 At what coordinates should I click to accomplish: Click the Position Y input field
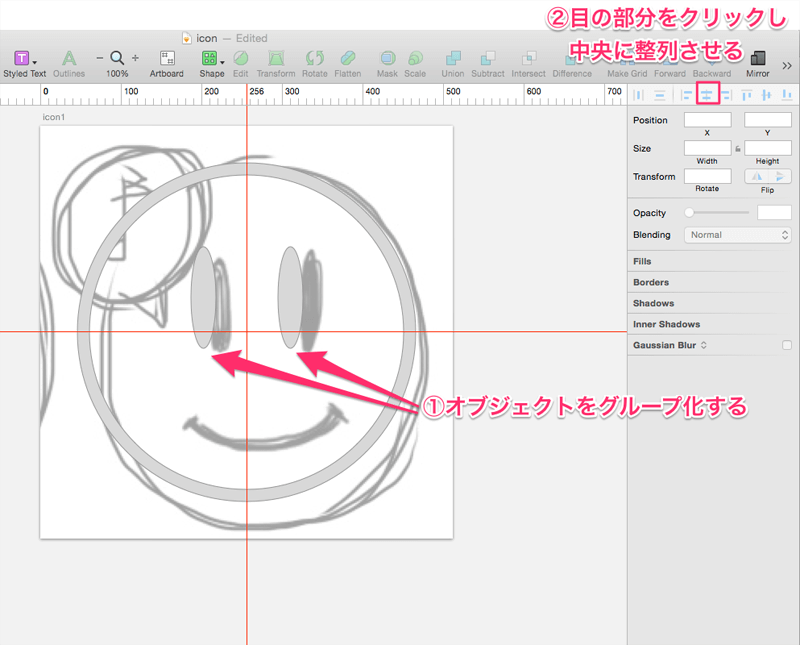[x=768, y=120]
